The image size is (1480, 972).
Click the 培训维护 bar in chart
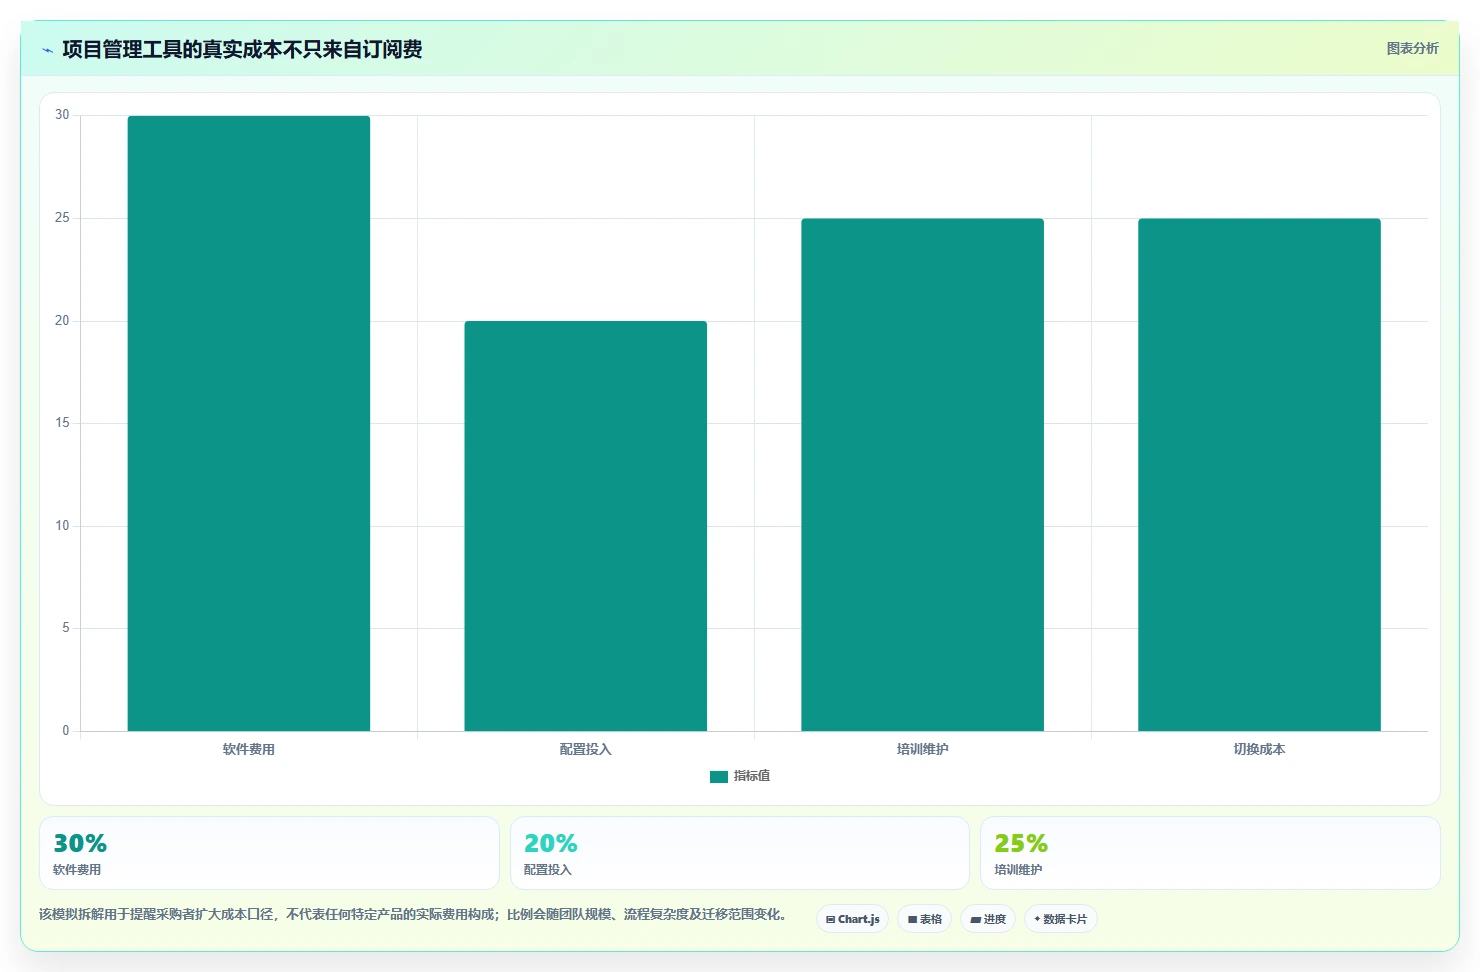coord(922,475)
